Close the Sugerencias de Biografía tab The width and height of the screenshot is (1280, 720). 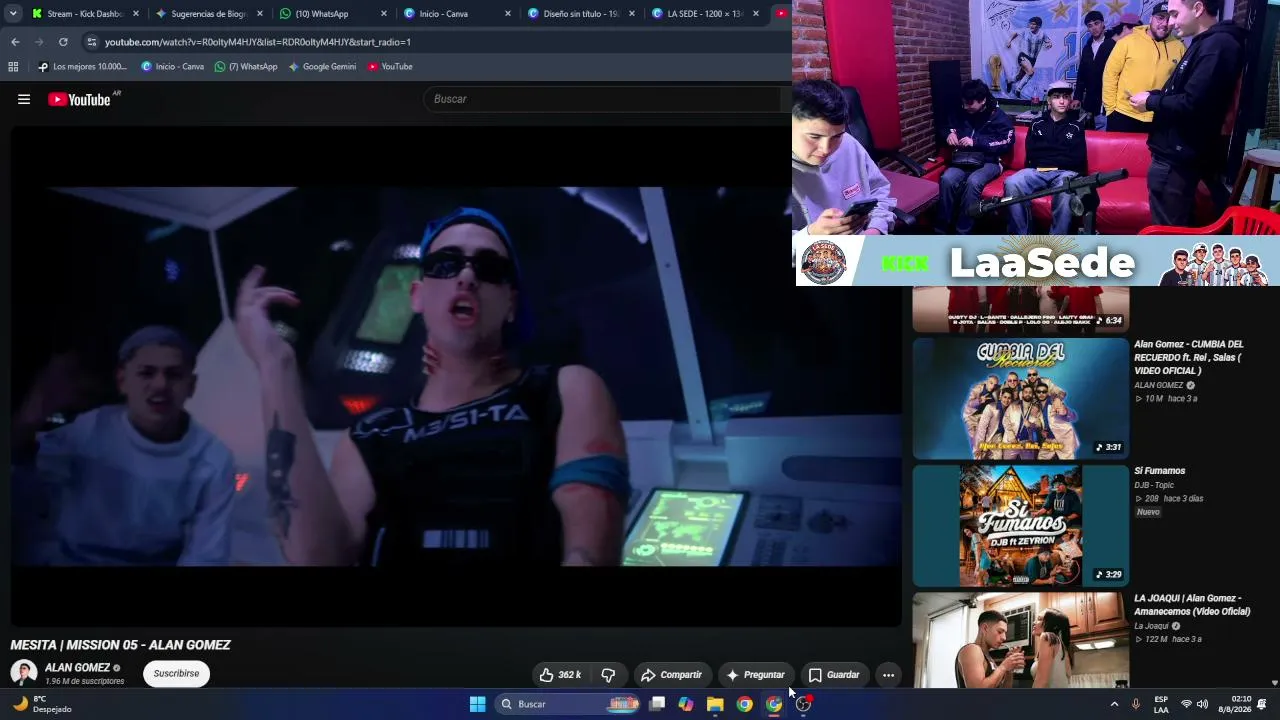point(259,14)
